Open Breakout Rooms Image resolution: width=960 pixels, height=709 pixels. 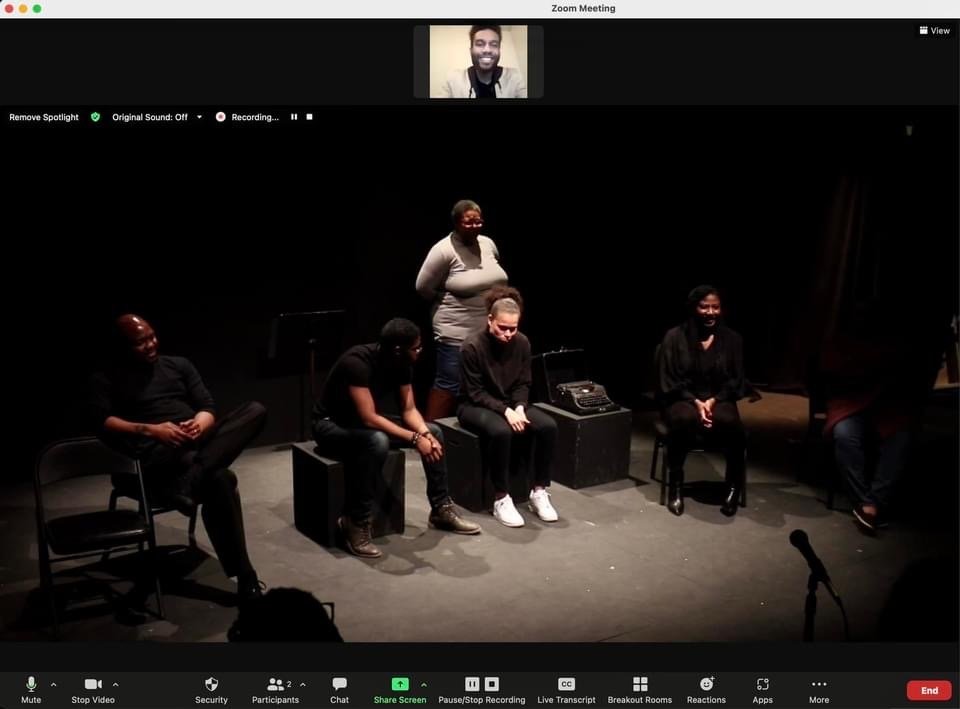[x=640, y=689]
